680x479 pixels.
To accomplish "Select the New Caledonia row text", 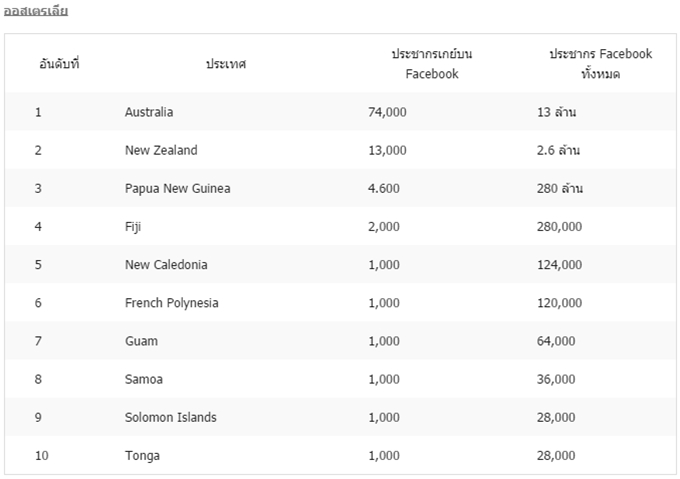I will (x=166, y=265).
